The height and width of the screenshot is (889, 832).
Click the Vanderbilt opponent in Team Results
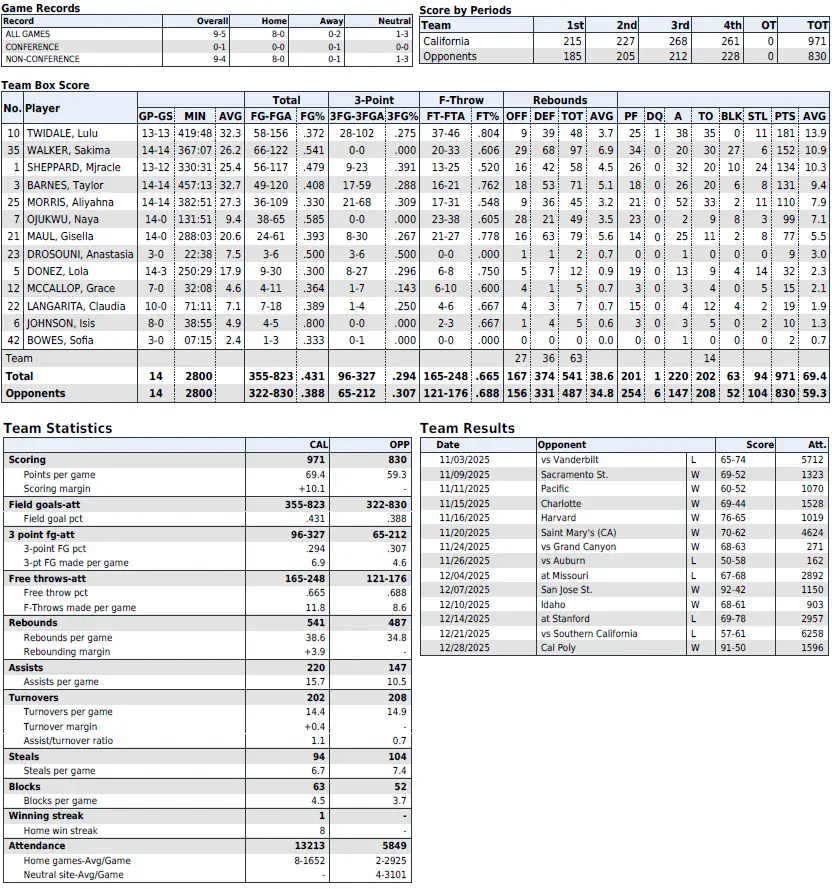pos(561,460)
